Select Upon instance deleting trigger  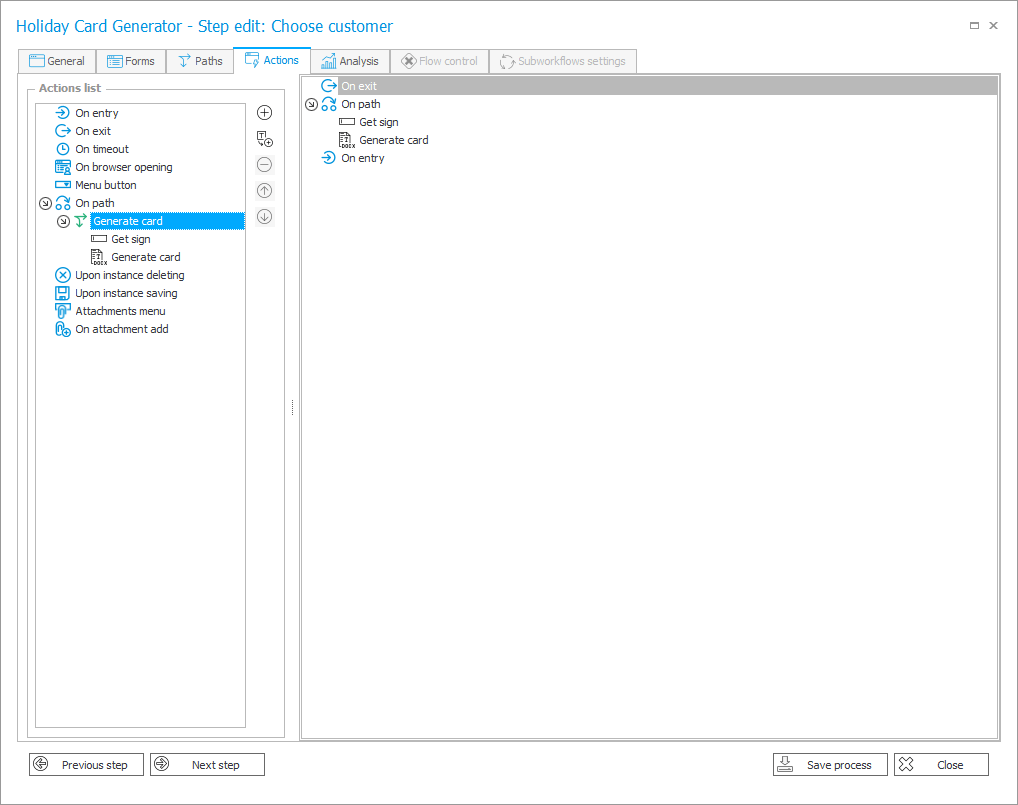point(130,275)
